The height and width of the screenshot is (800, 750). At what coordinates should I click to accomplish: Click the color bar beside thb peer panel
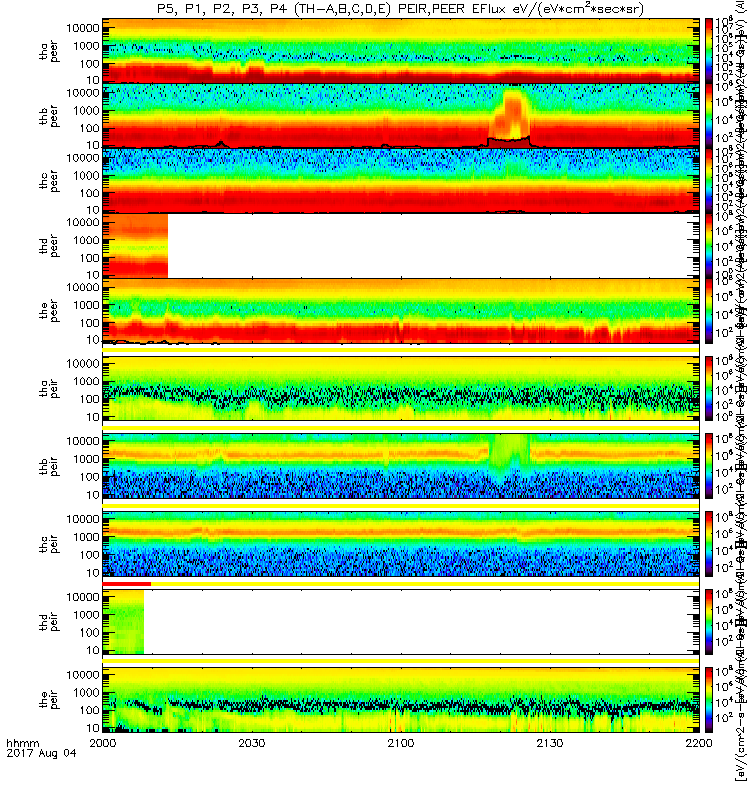click(709, 115)
